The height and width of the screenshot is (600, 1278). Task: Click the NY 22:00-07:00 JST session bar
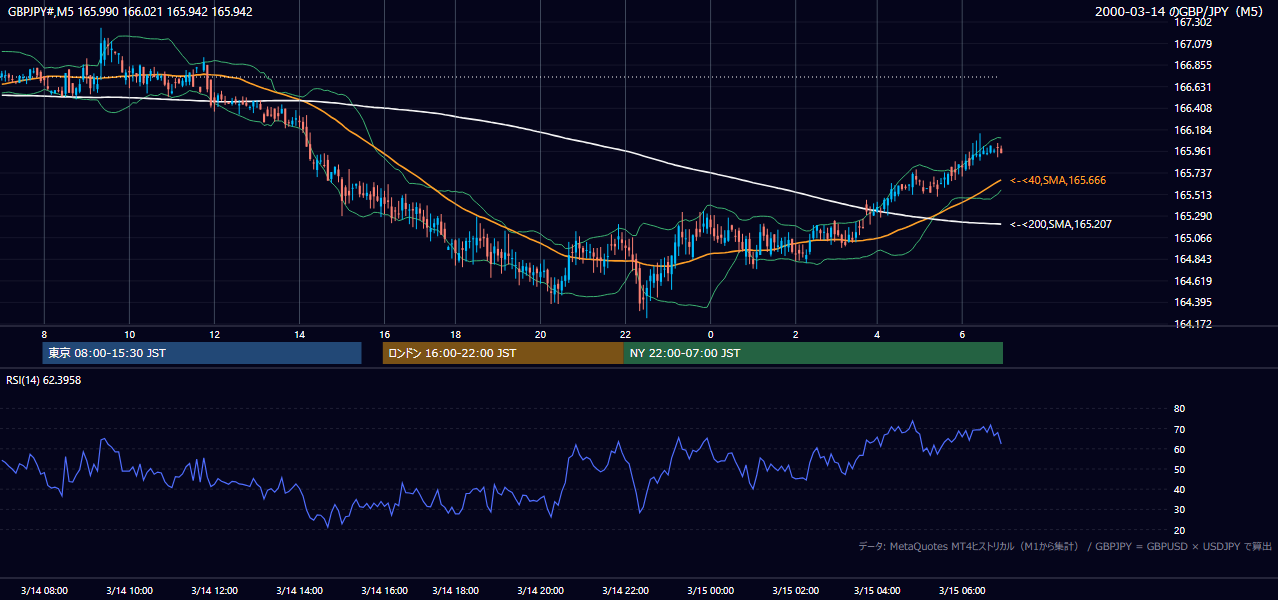click(813, 353)
